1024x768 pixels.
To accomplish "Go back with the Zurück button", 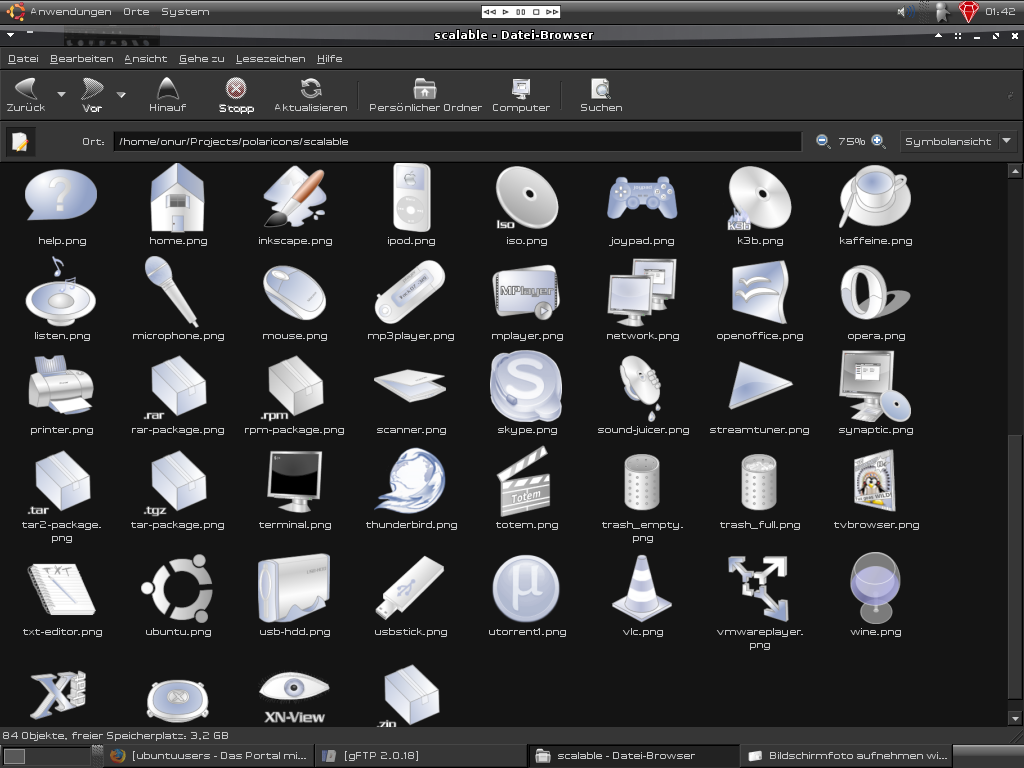I will tap(26, 95).
